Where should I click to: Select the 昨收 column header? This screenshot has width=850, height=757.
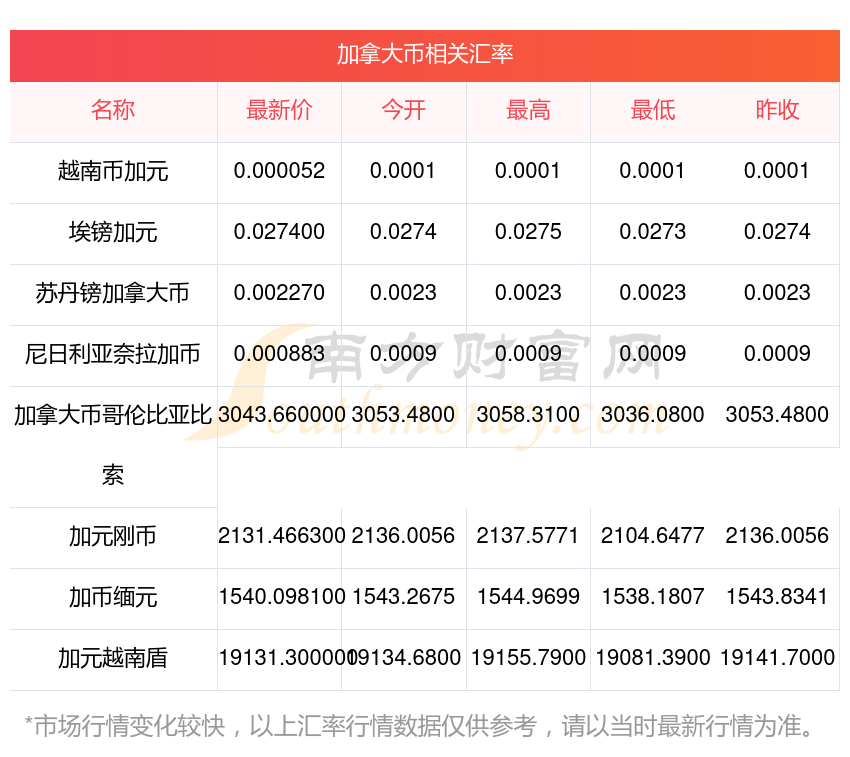pyautogui.click(x=777, y=110)
